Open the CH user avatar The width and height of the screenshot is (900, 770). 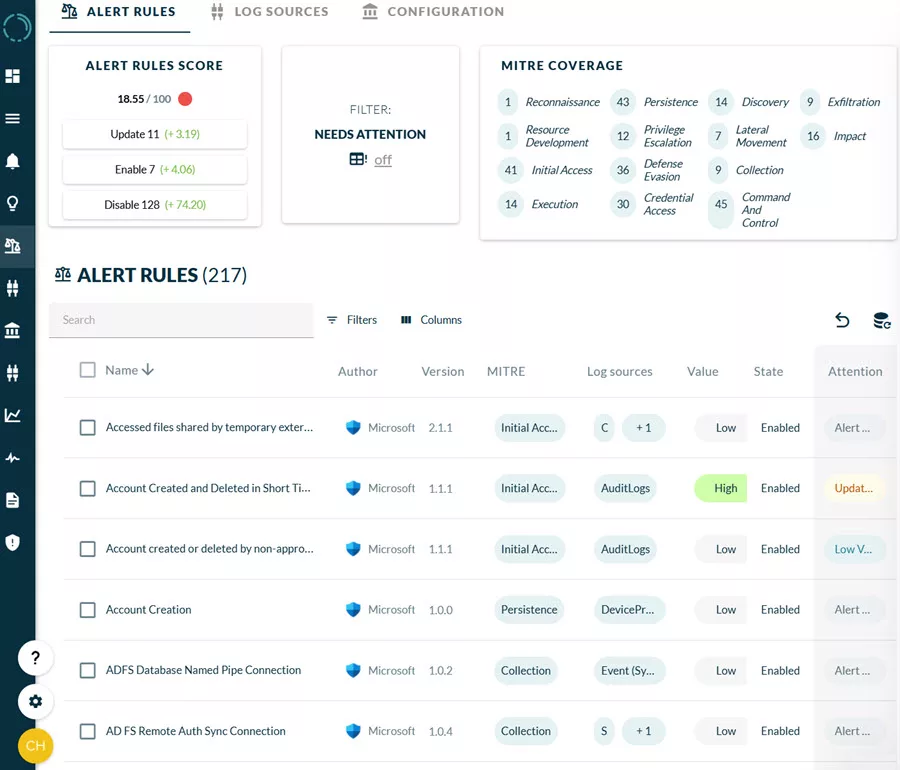(x=36, y=745)
